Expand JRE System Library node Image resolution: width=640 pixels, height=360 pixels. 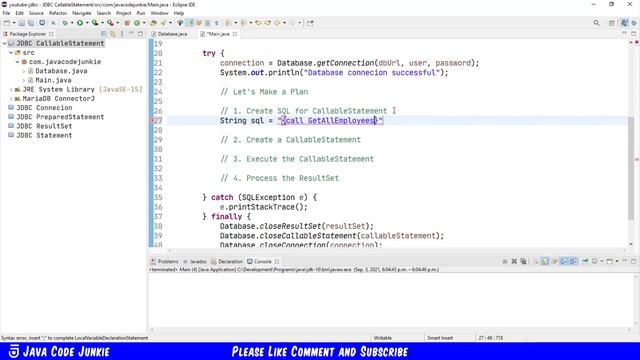tap(11, 89)
